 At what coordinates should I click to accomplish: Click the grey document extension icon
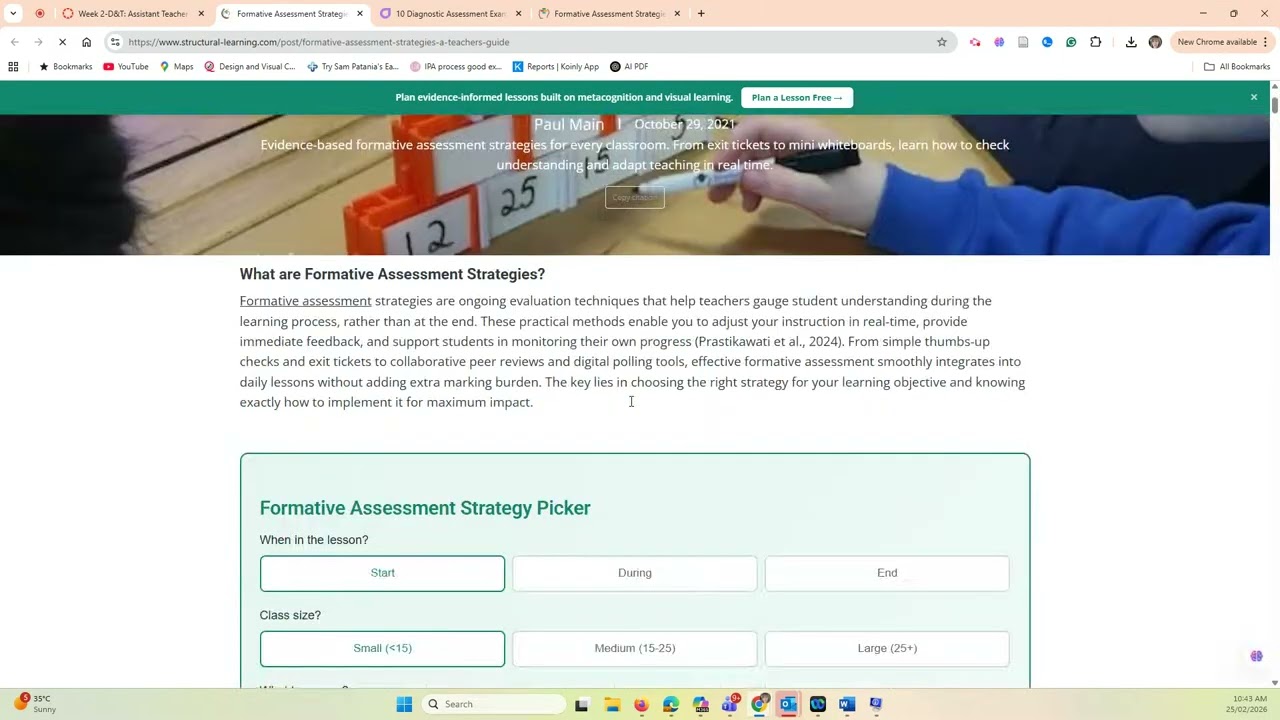pos(1023,42)
